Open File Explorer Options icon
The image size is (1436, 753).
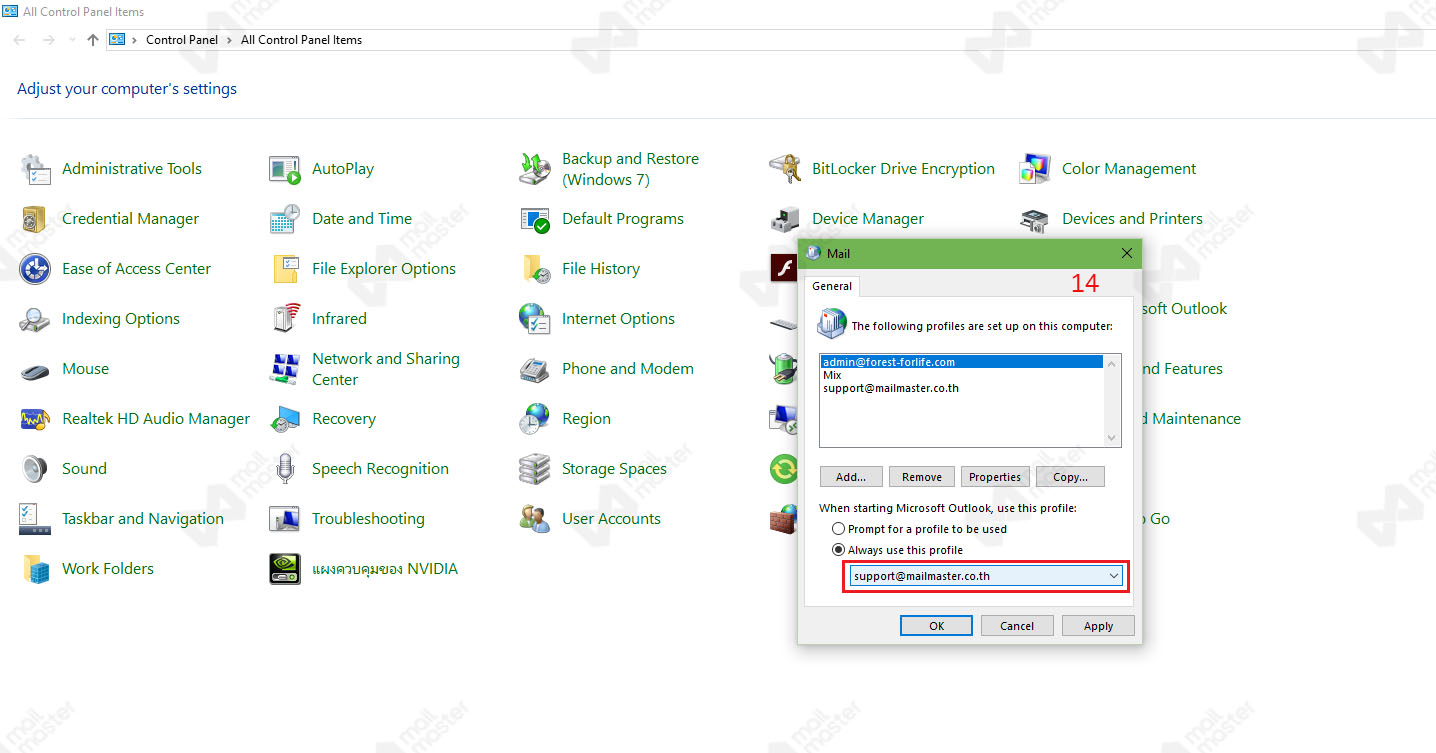pyautogui.click(x=285, y=269)
